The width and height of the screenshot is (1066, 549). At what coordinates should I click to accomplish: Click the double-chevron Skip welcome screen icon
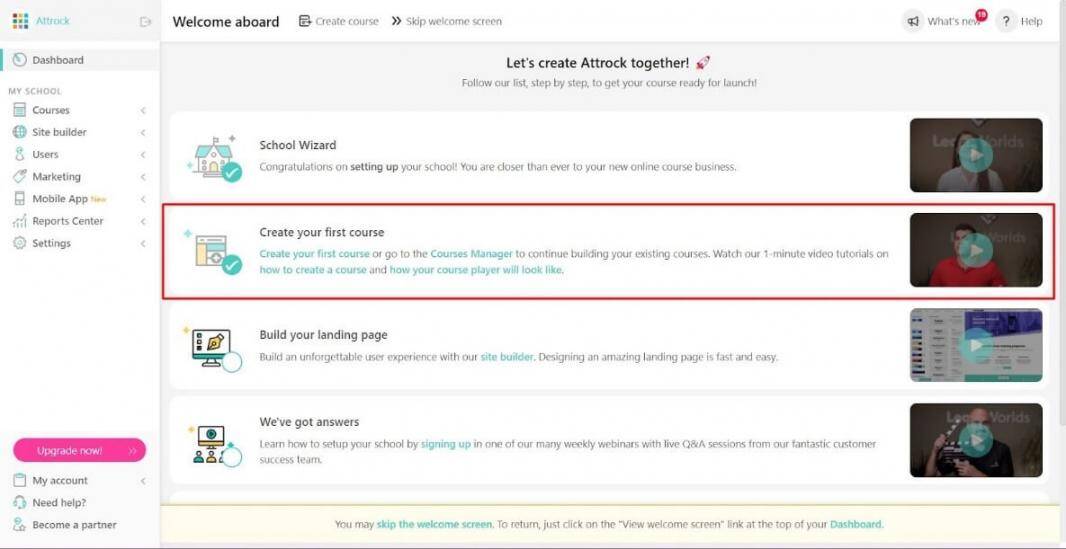tap(396, 21)
